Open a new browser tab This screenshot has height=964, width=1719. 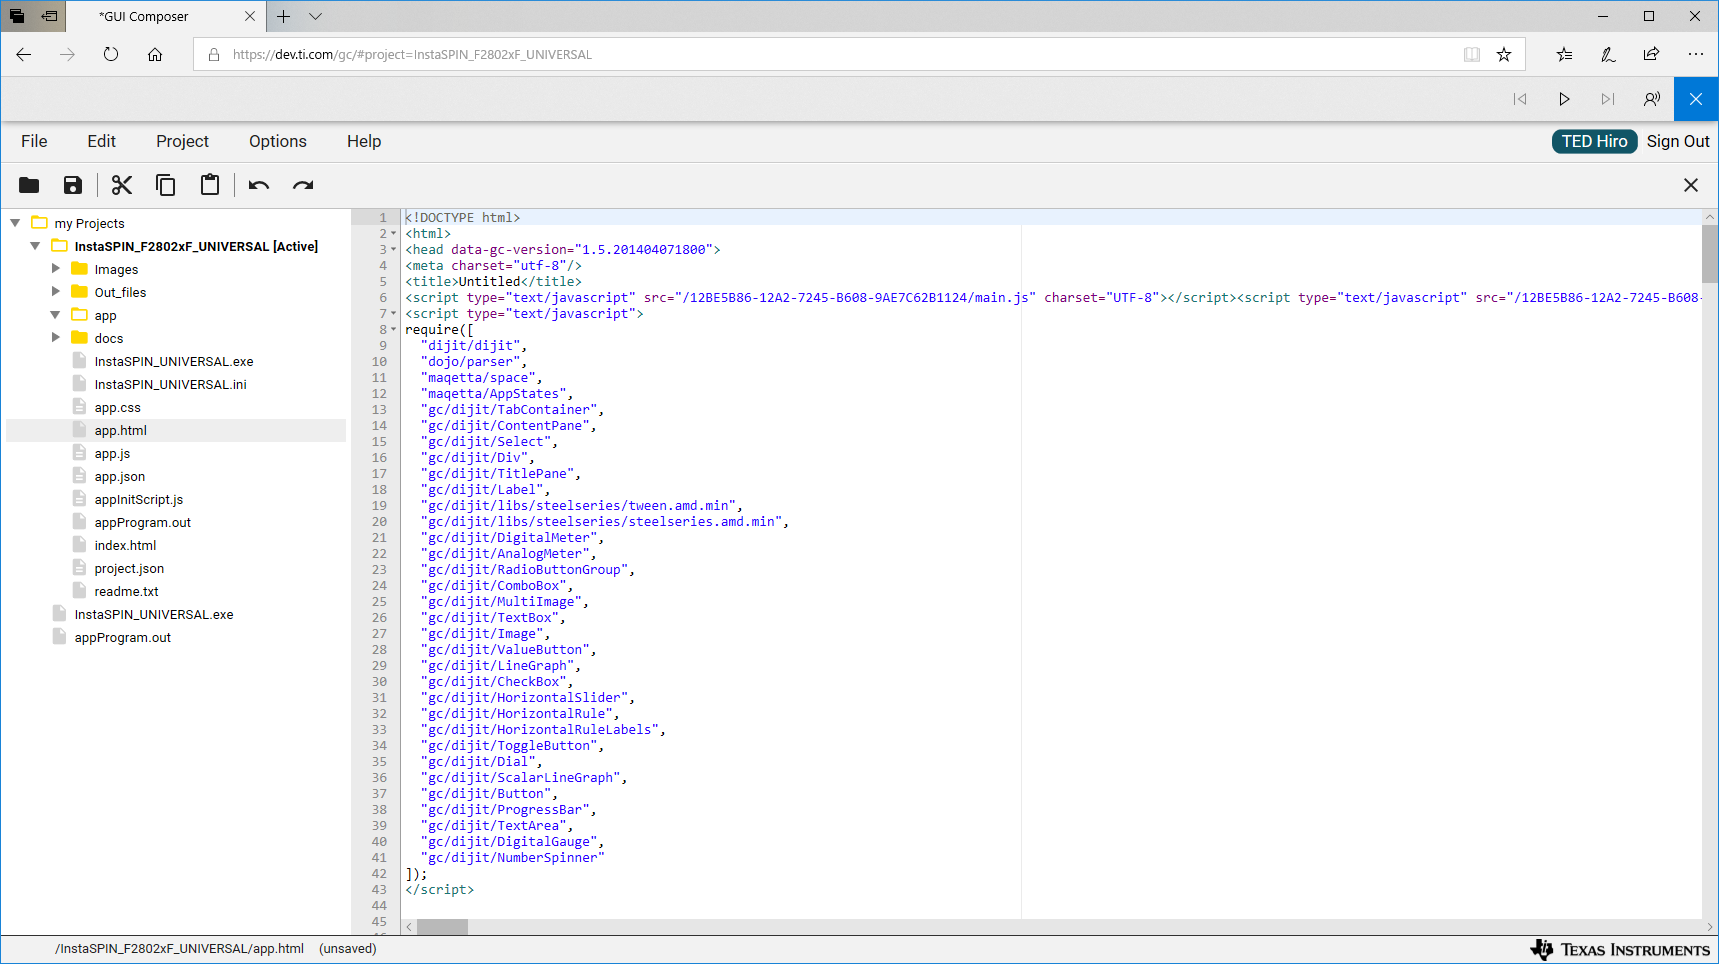pyautogui.click(x=284, y=16)
